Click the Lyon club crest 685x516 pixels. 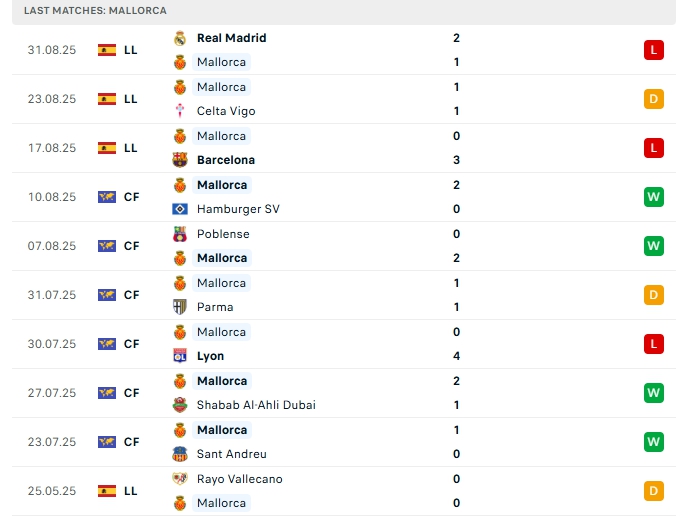tap(180, 356)
